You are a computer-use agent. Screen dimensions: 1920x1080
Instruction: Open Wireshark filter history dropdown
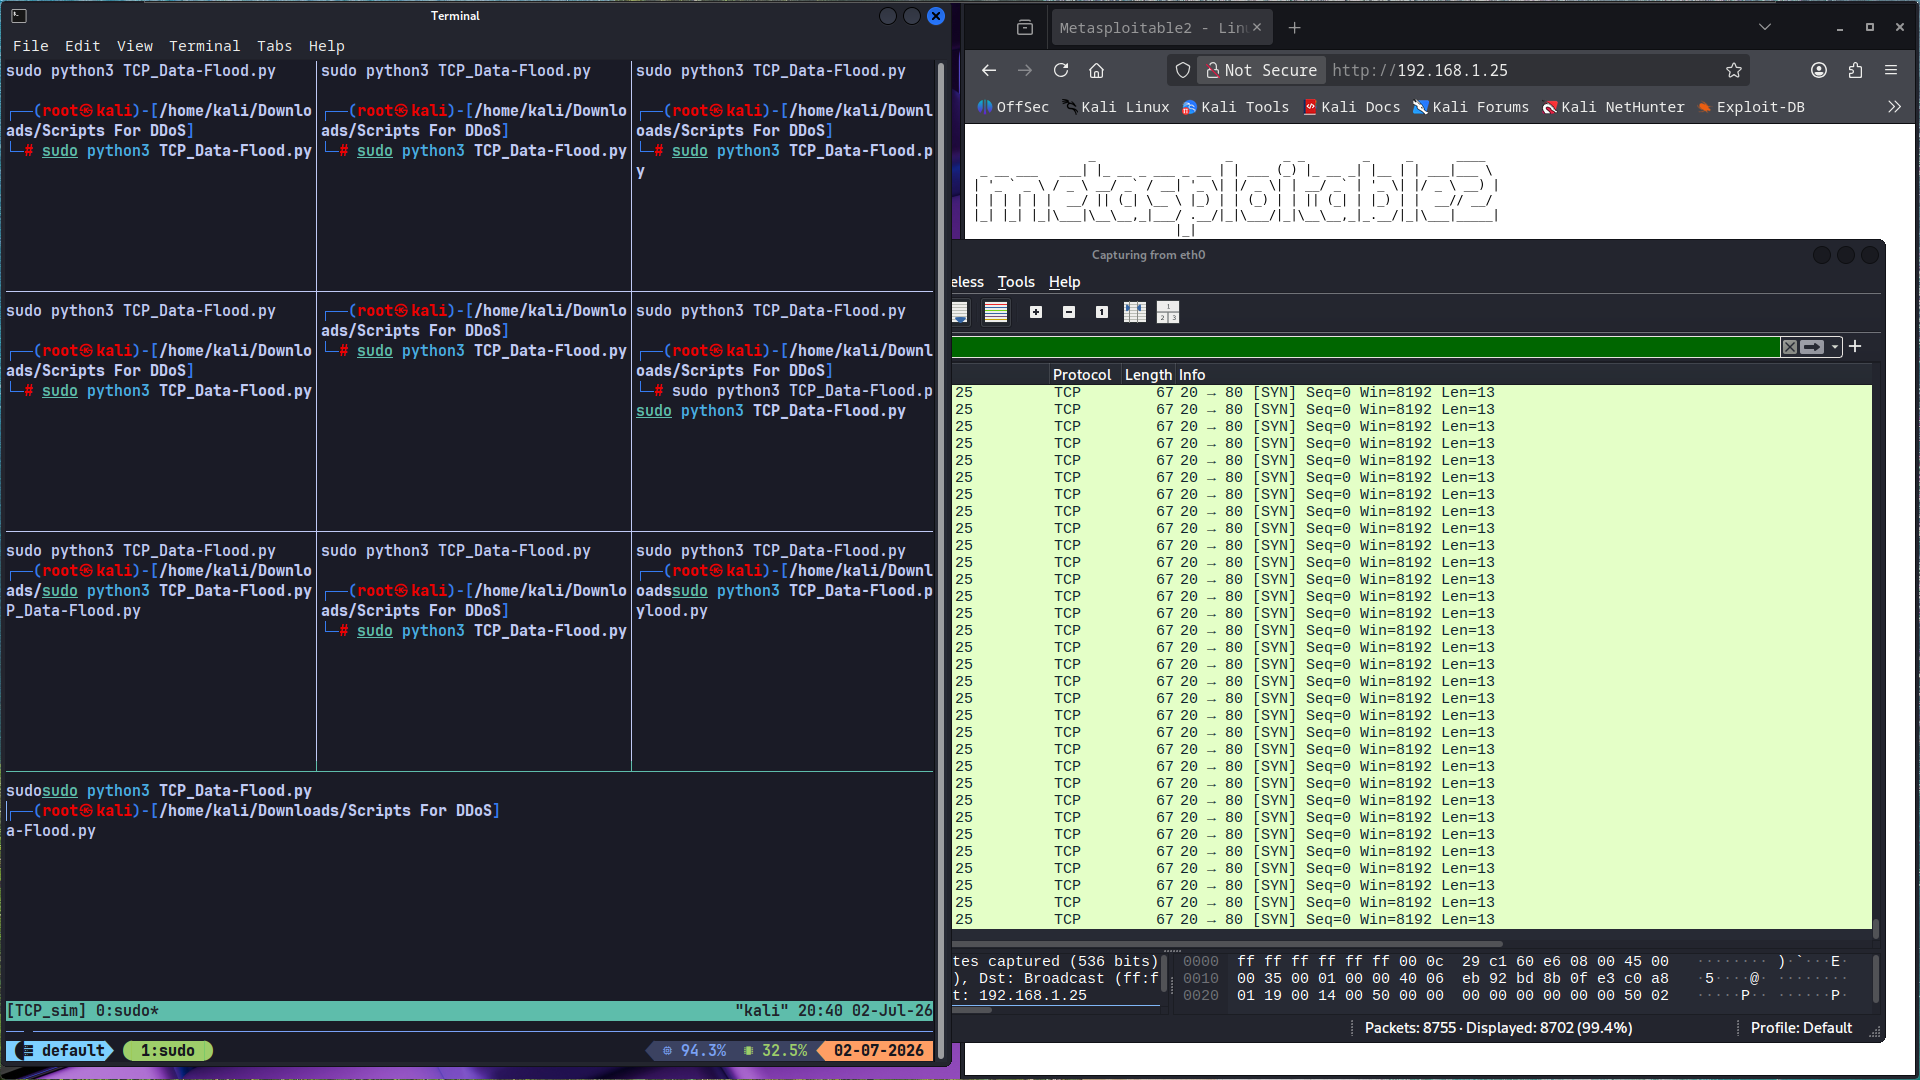(1835, 347)
